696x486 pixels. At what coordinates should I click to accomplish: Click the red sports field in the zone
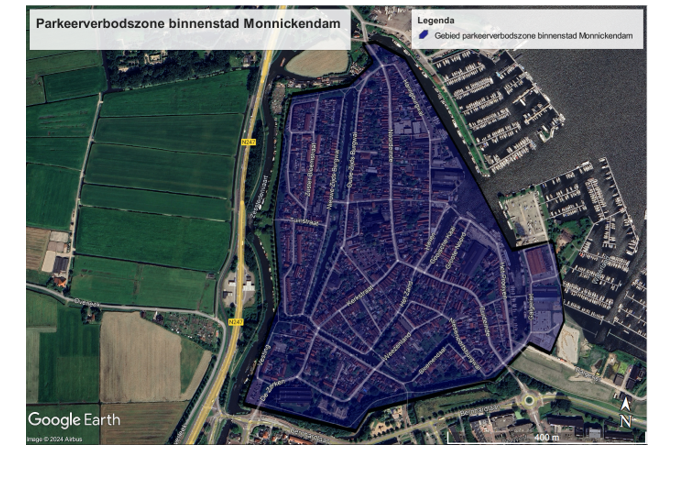[538, 264]
